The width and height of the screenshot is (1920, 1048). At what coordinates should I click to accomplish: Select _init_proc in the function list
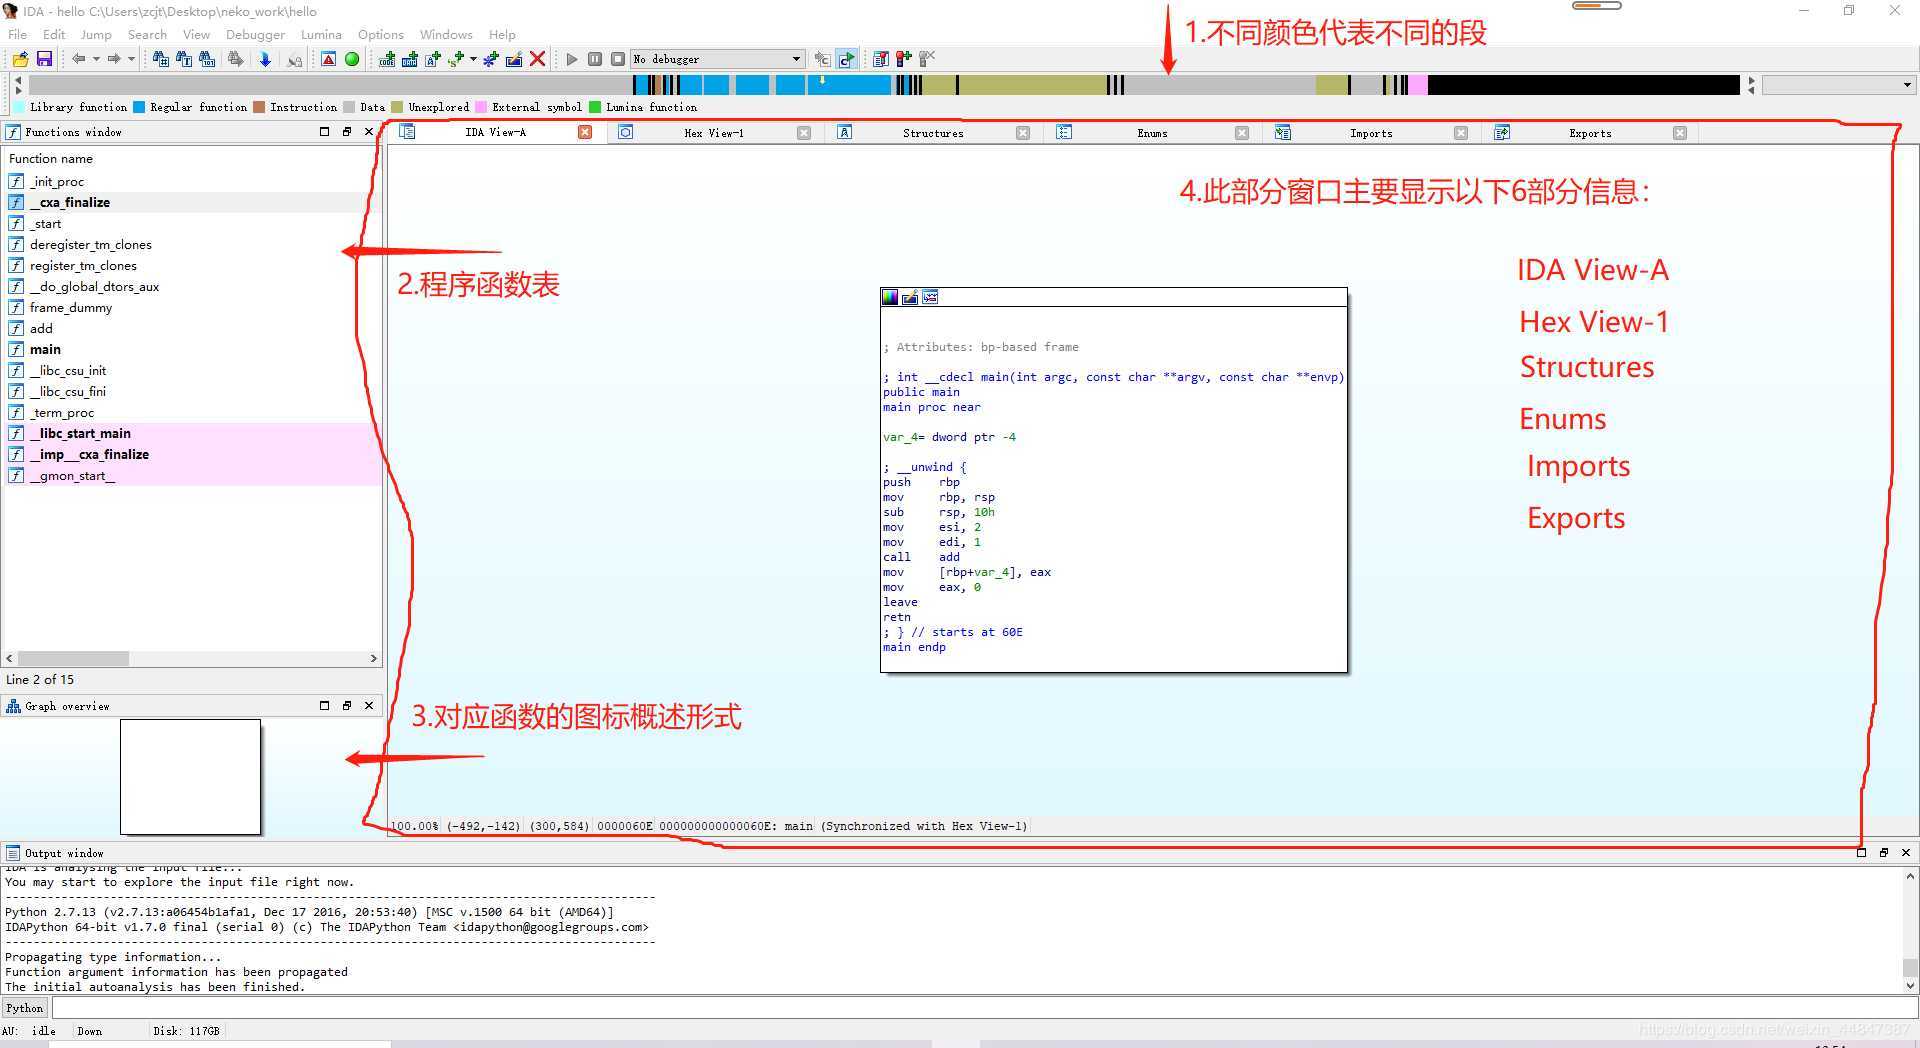(191, 181)
